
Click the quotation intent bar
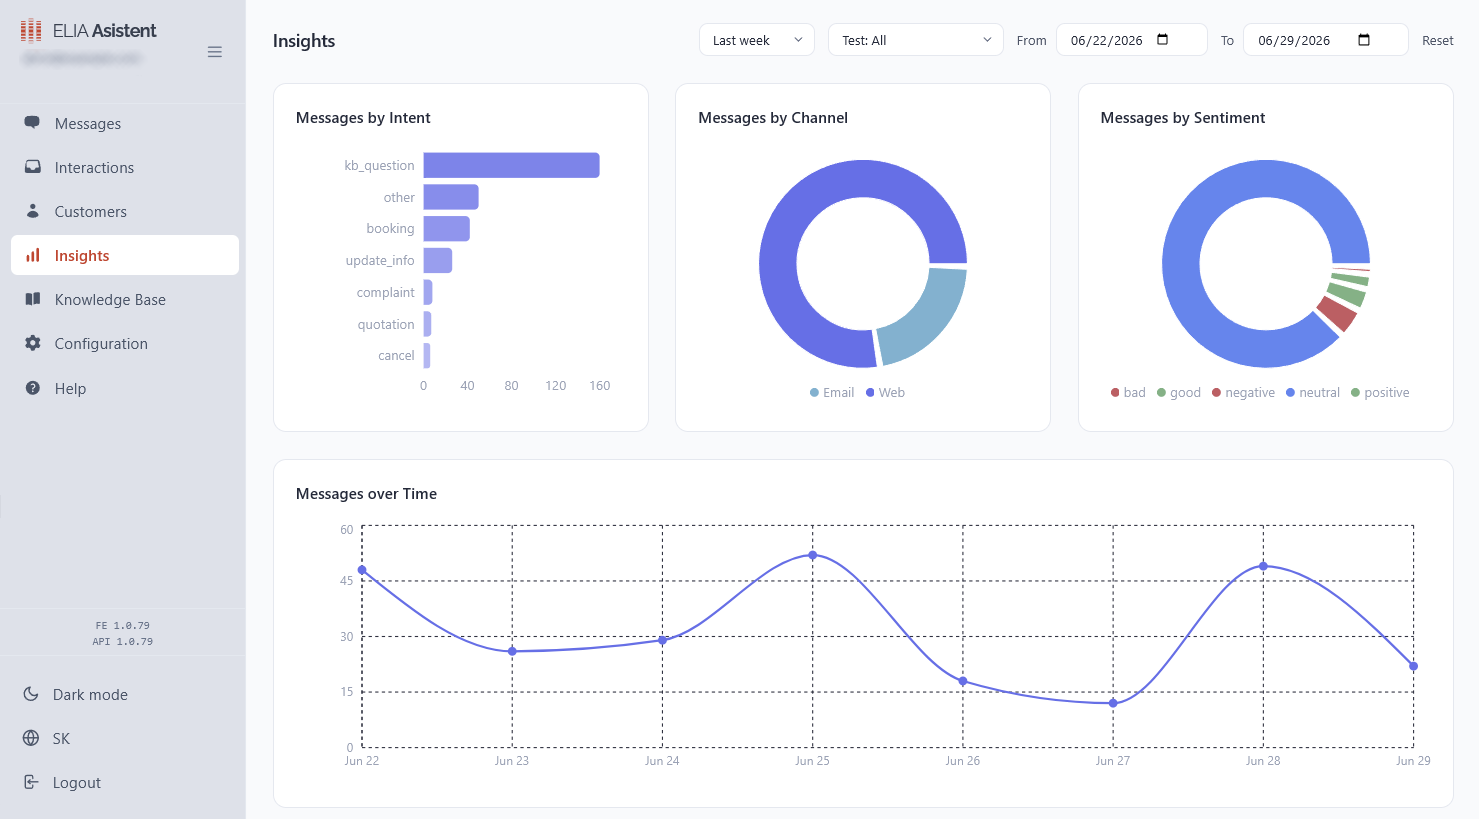tap(427, 324)
